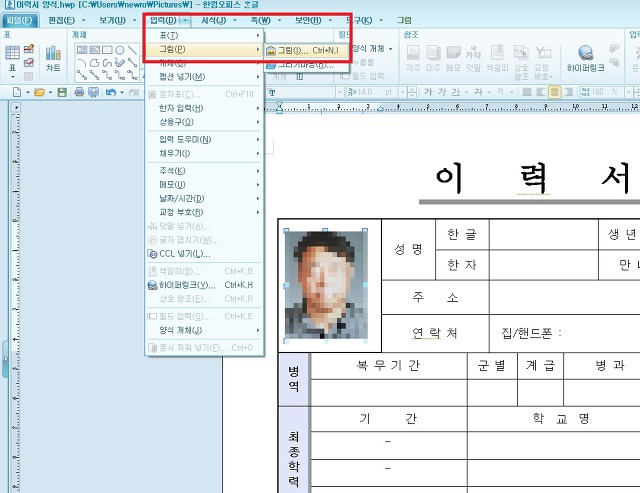The width and height of the screenshot is (640, 493).
Task: Open the font size dropdown arrow
Action: click(402, 92)
